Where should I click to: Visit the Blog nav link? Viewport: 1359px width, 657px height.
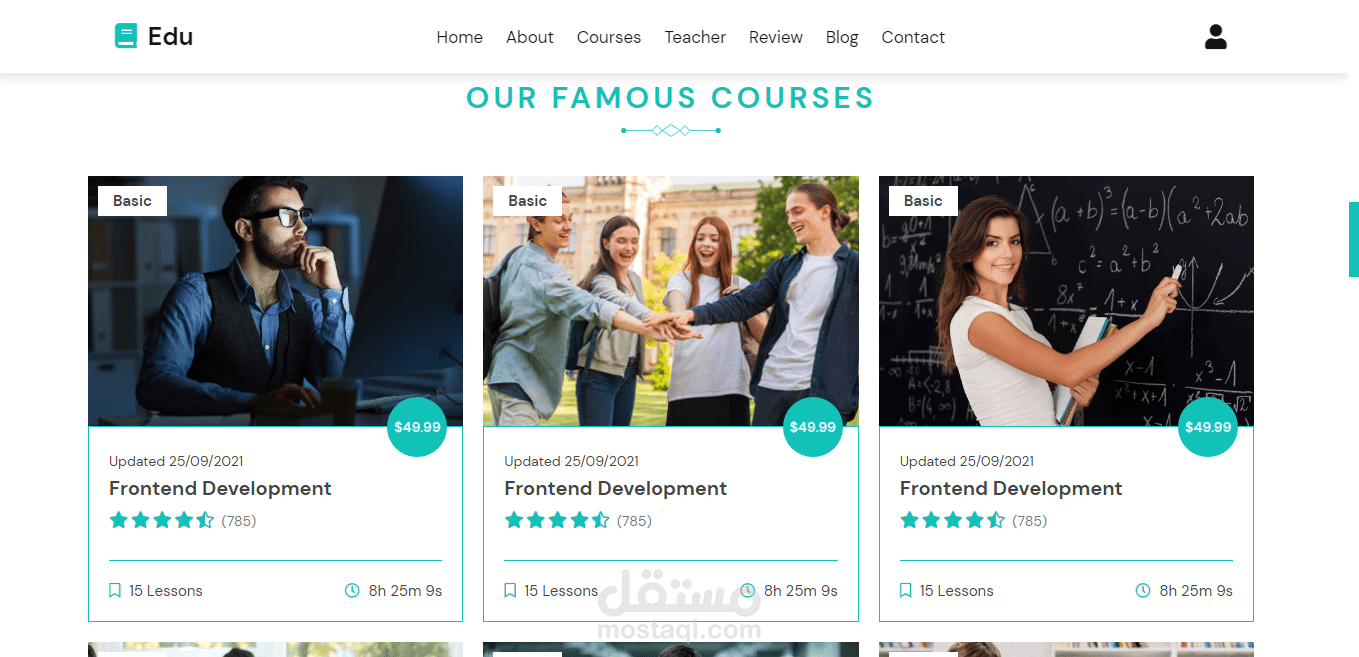[x=842, y=37]
